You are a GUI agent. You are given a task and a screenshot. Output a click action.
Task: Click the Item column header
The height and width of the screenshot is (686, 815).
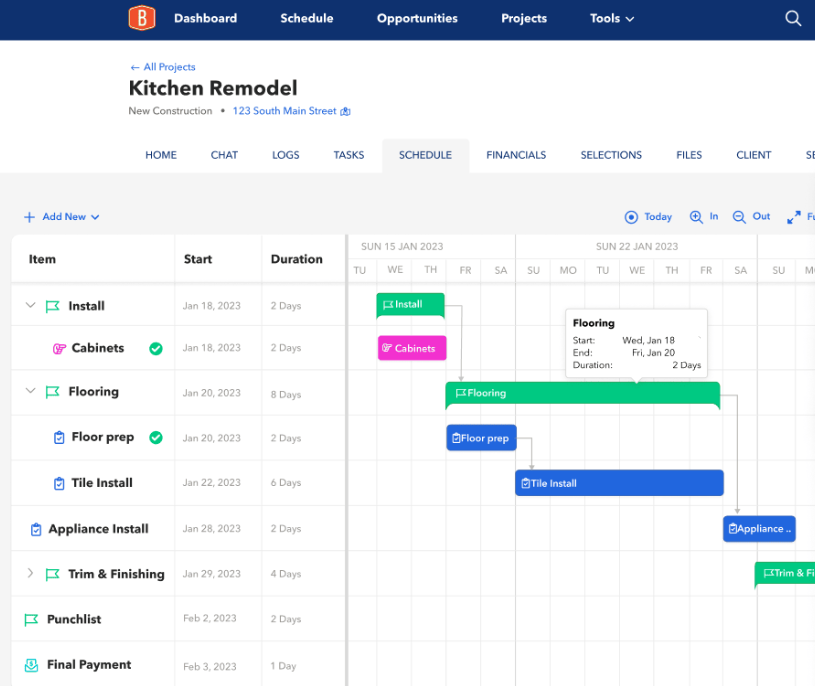pos(42,259)
